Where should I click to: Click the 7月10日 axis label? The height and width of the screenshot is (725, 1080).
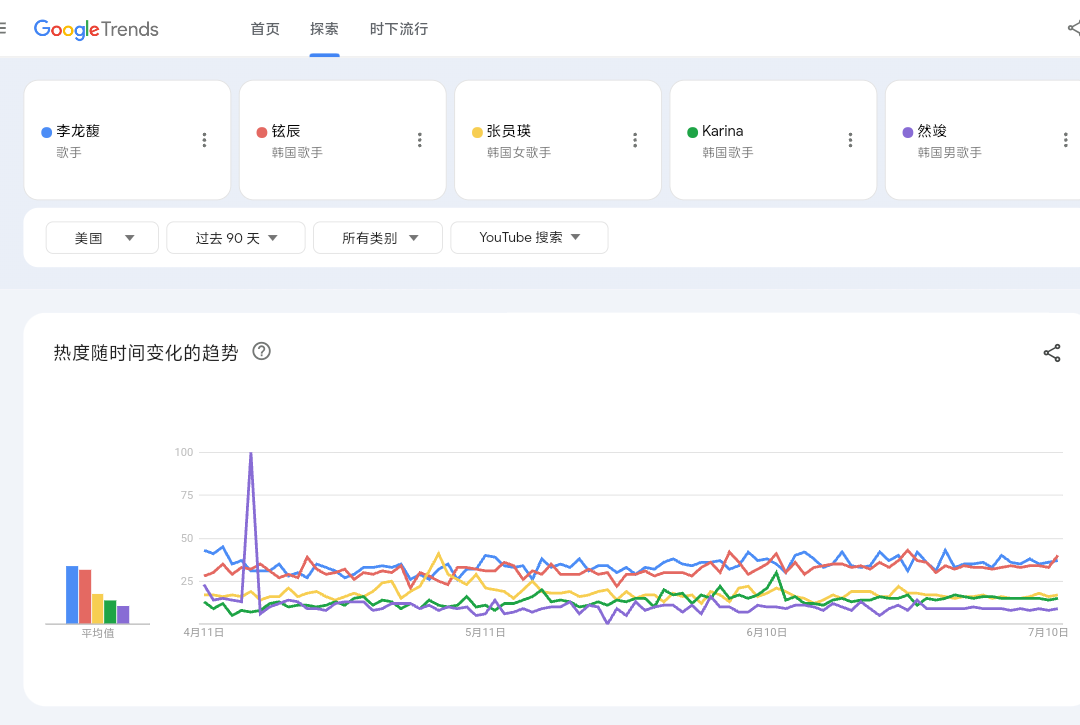pyautogui.click(x=1048, y=632)
